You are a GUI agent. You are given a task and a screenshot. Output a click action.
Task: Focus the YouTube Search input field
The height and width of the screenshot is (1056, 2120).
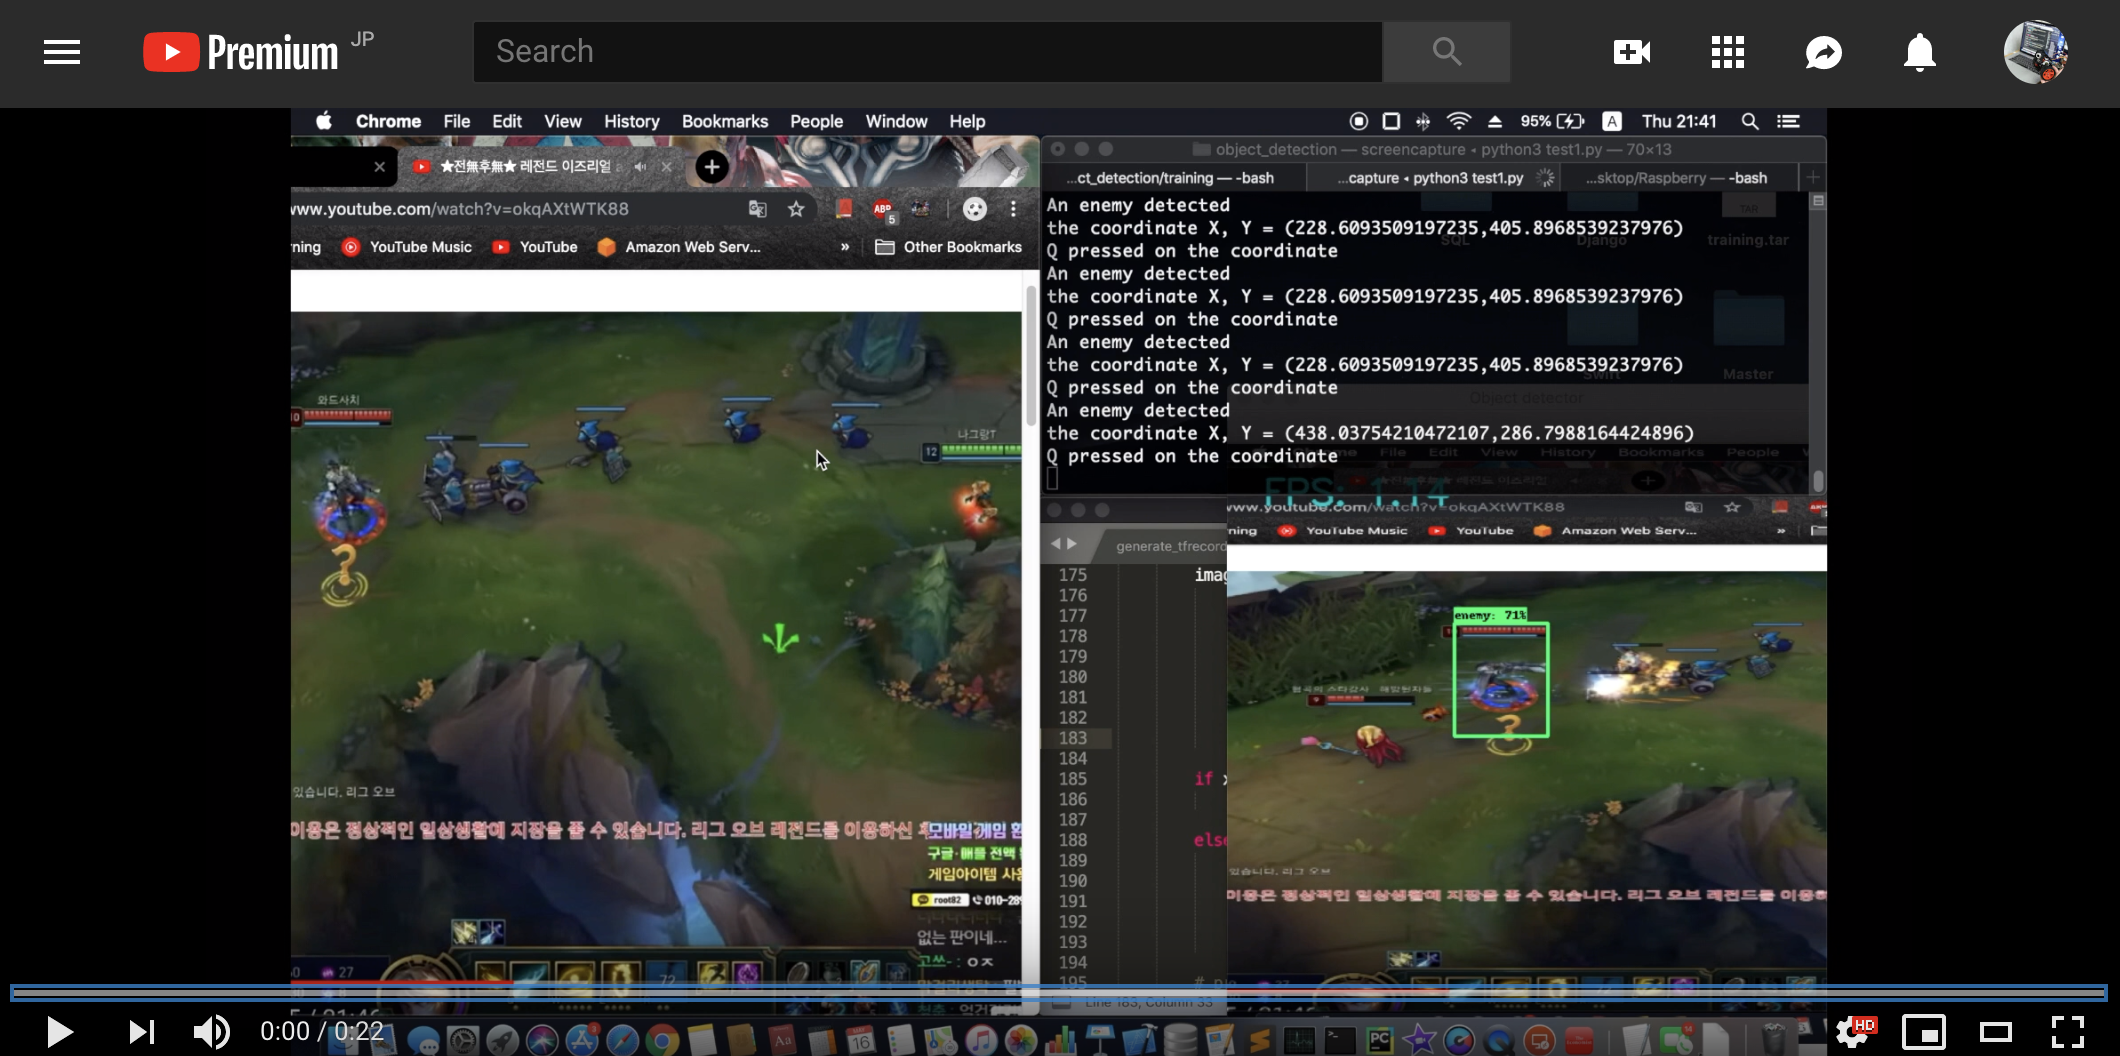[x=928, y=52]
